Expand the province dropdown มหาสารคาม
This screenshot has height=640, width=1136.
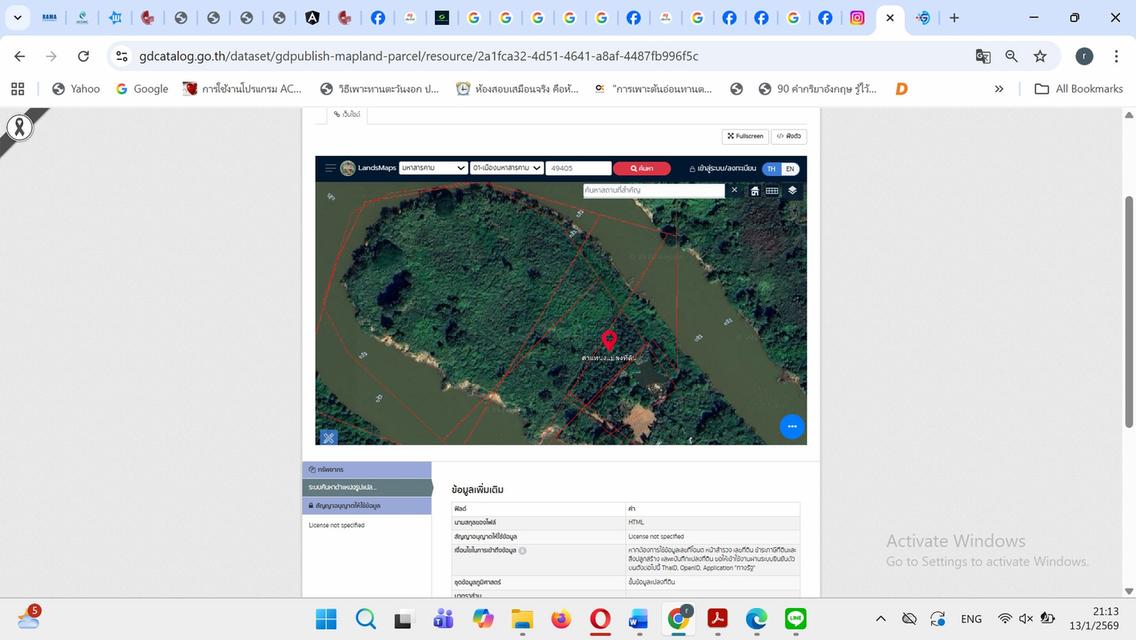[432, 168]
